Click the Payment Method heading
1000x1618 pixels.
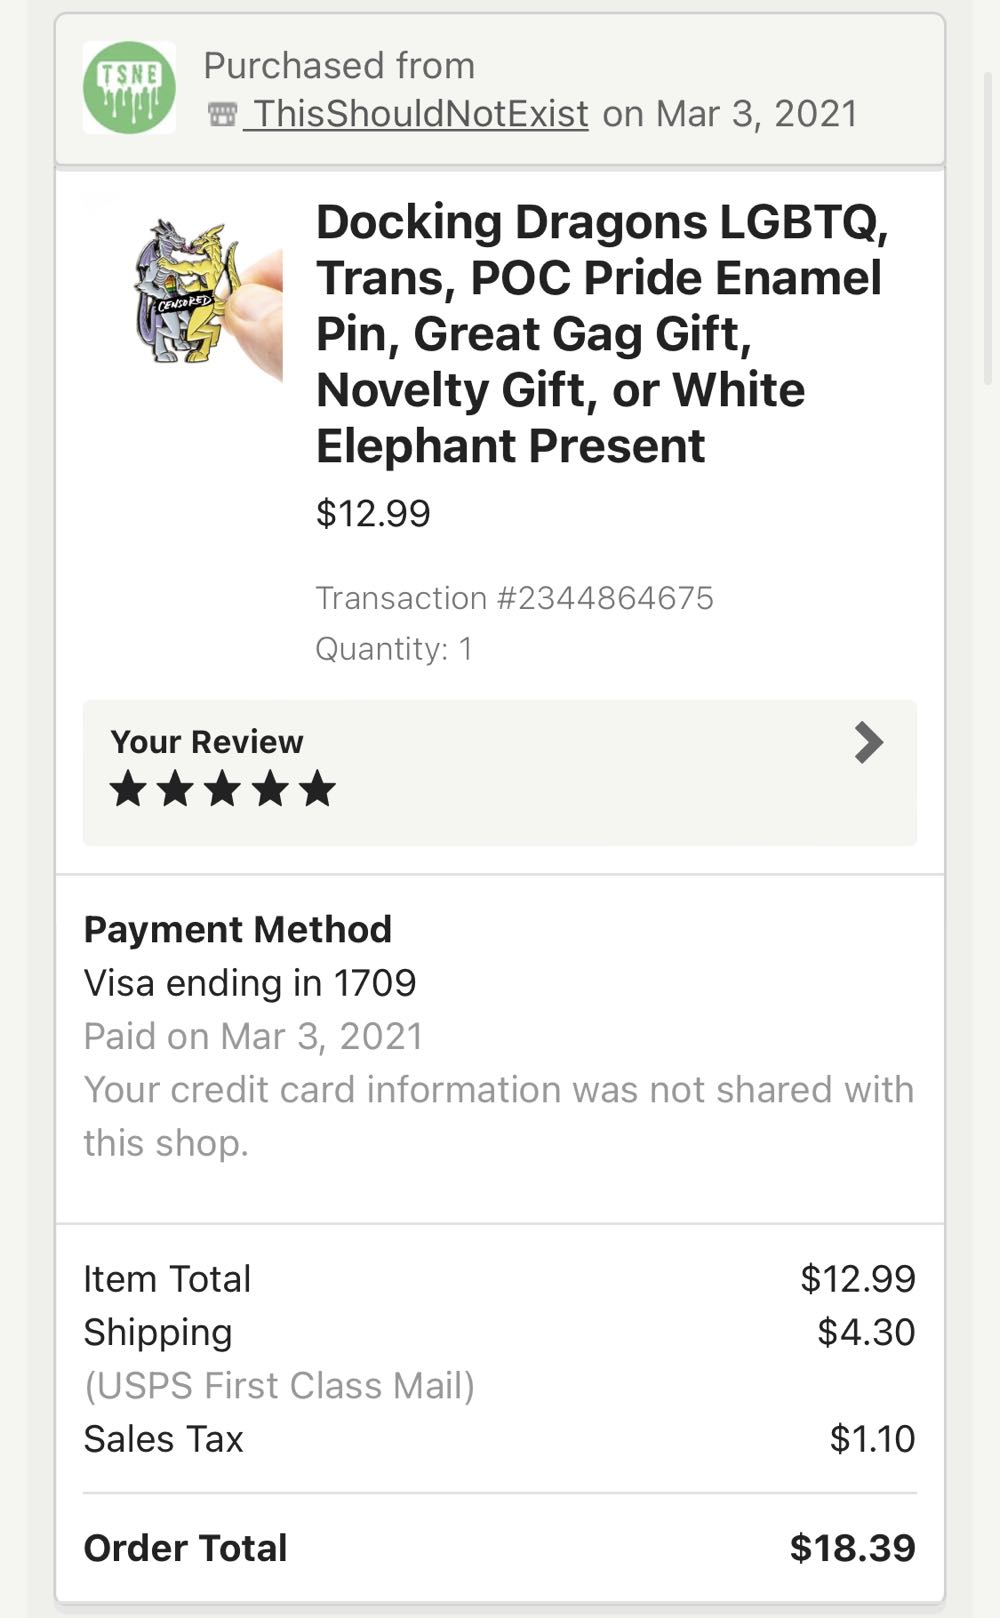point(237,929)
